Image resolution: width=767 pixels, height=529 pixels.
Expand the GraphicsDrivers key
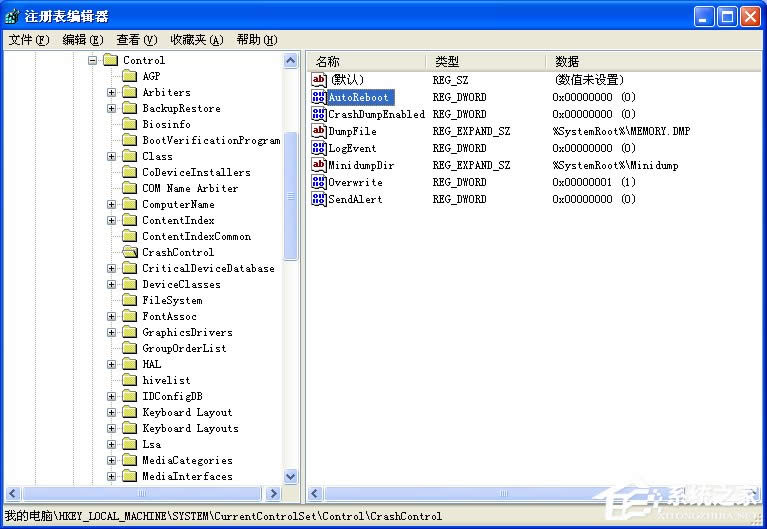pos(112,332)
